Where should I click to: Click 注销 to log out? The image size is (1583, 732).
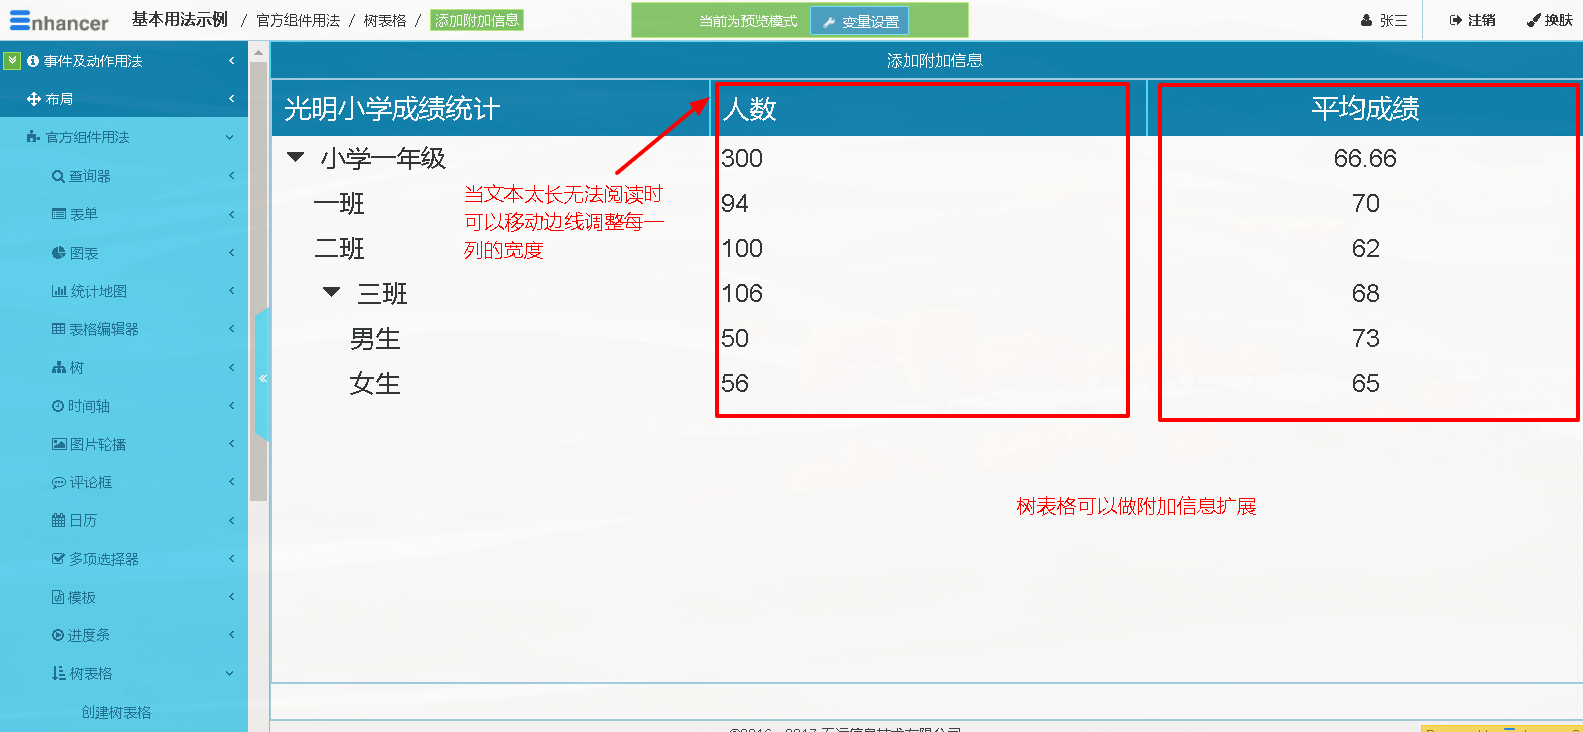[1472, 20]
